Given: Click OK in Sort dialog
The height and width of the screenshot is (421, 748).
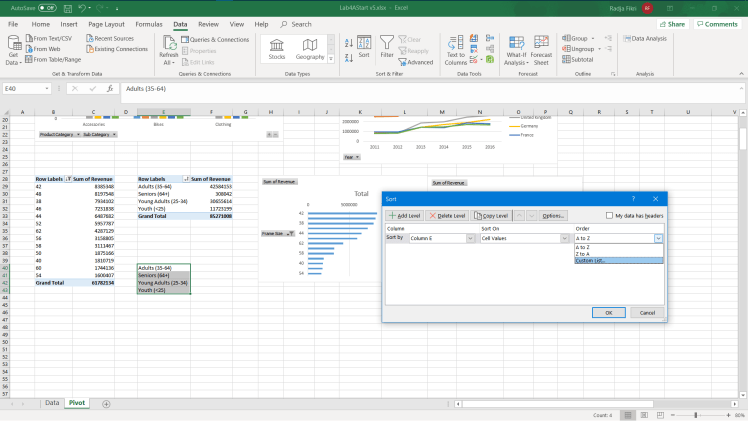Looking at the screenshot, I should click(608, 312).
